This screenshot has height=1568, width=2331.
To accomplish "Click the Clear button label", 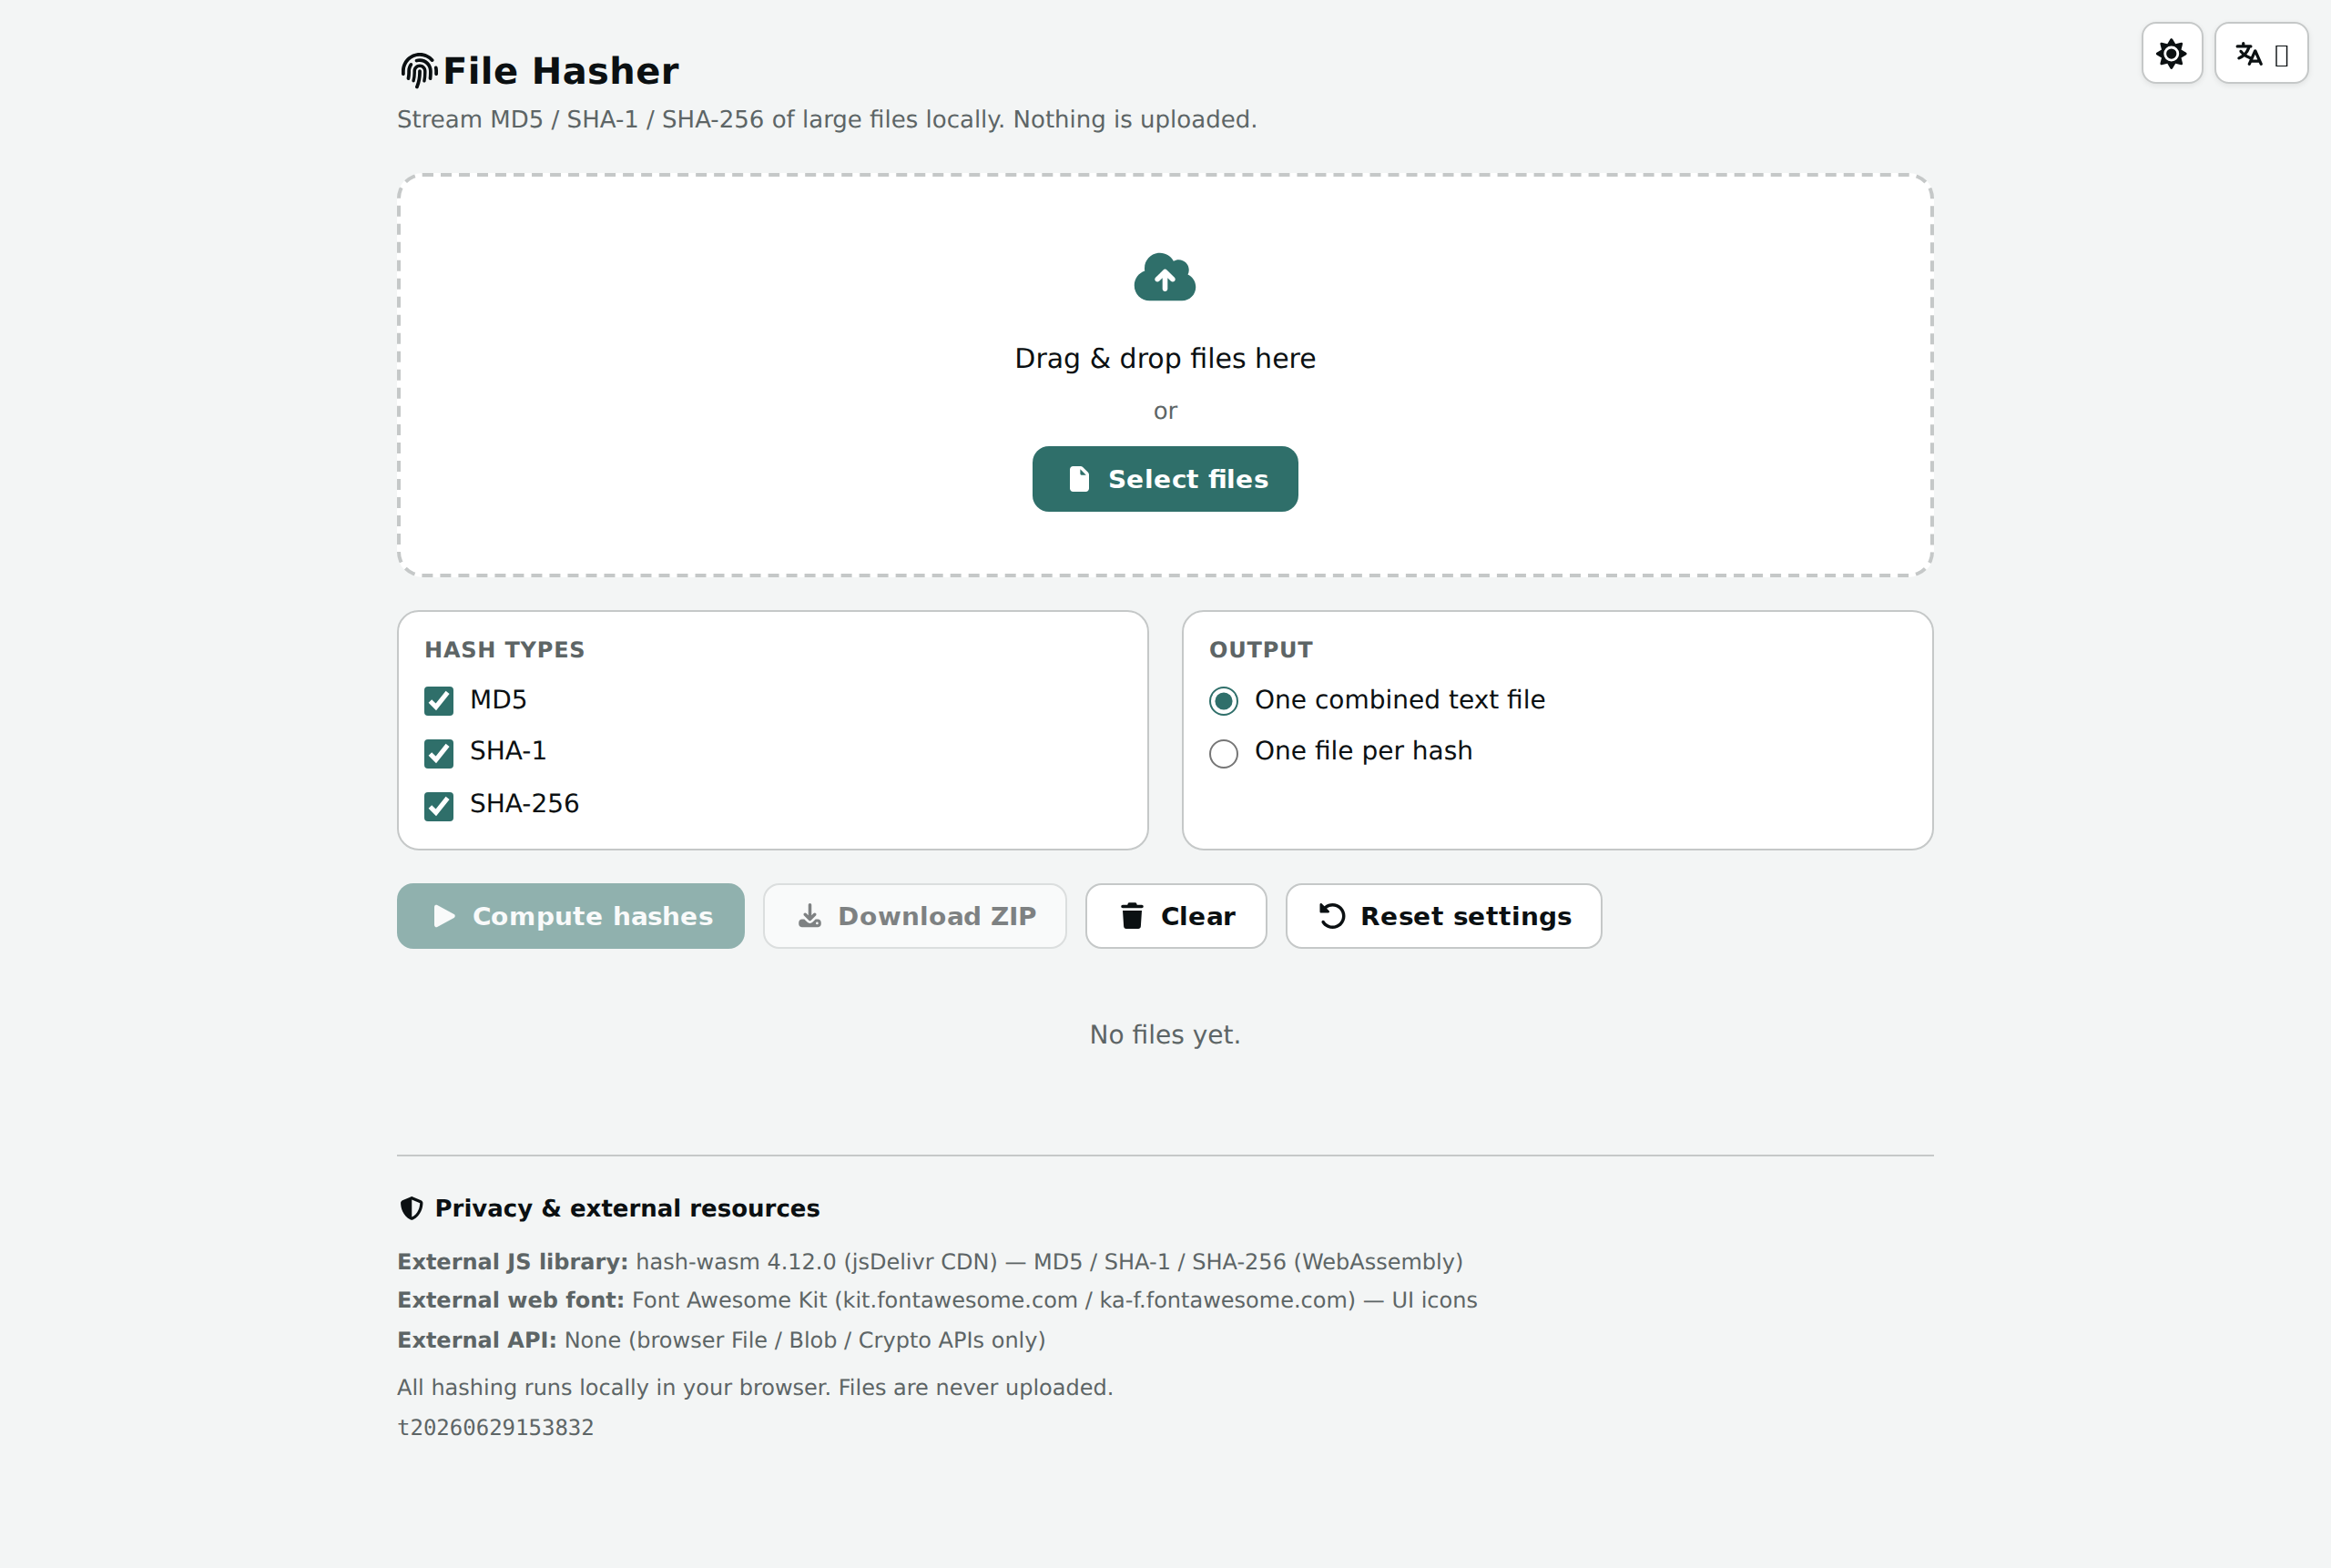I will [x=1198, y=916].
